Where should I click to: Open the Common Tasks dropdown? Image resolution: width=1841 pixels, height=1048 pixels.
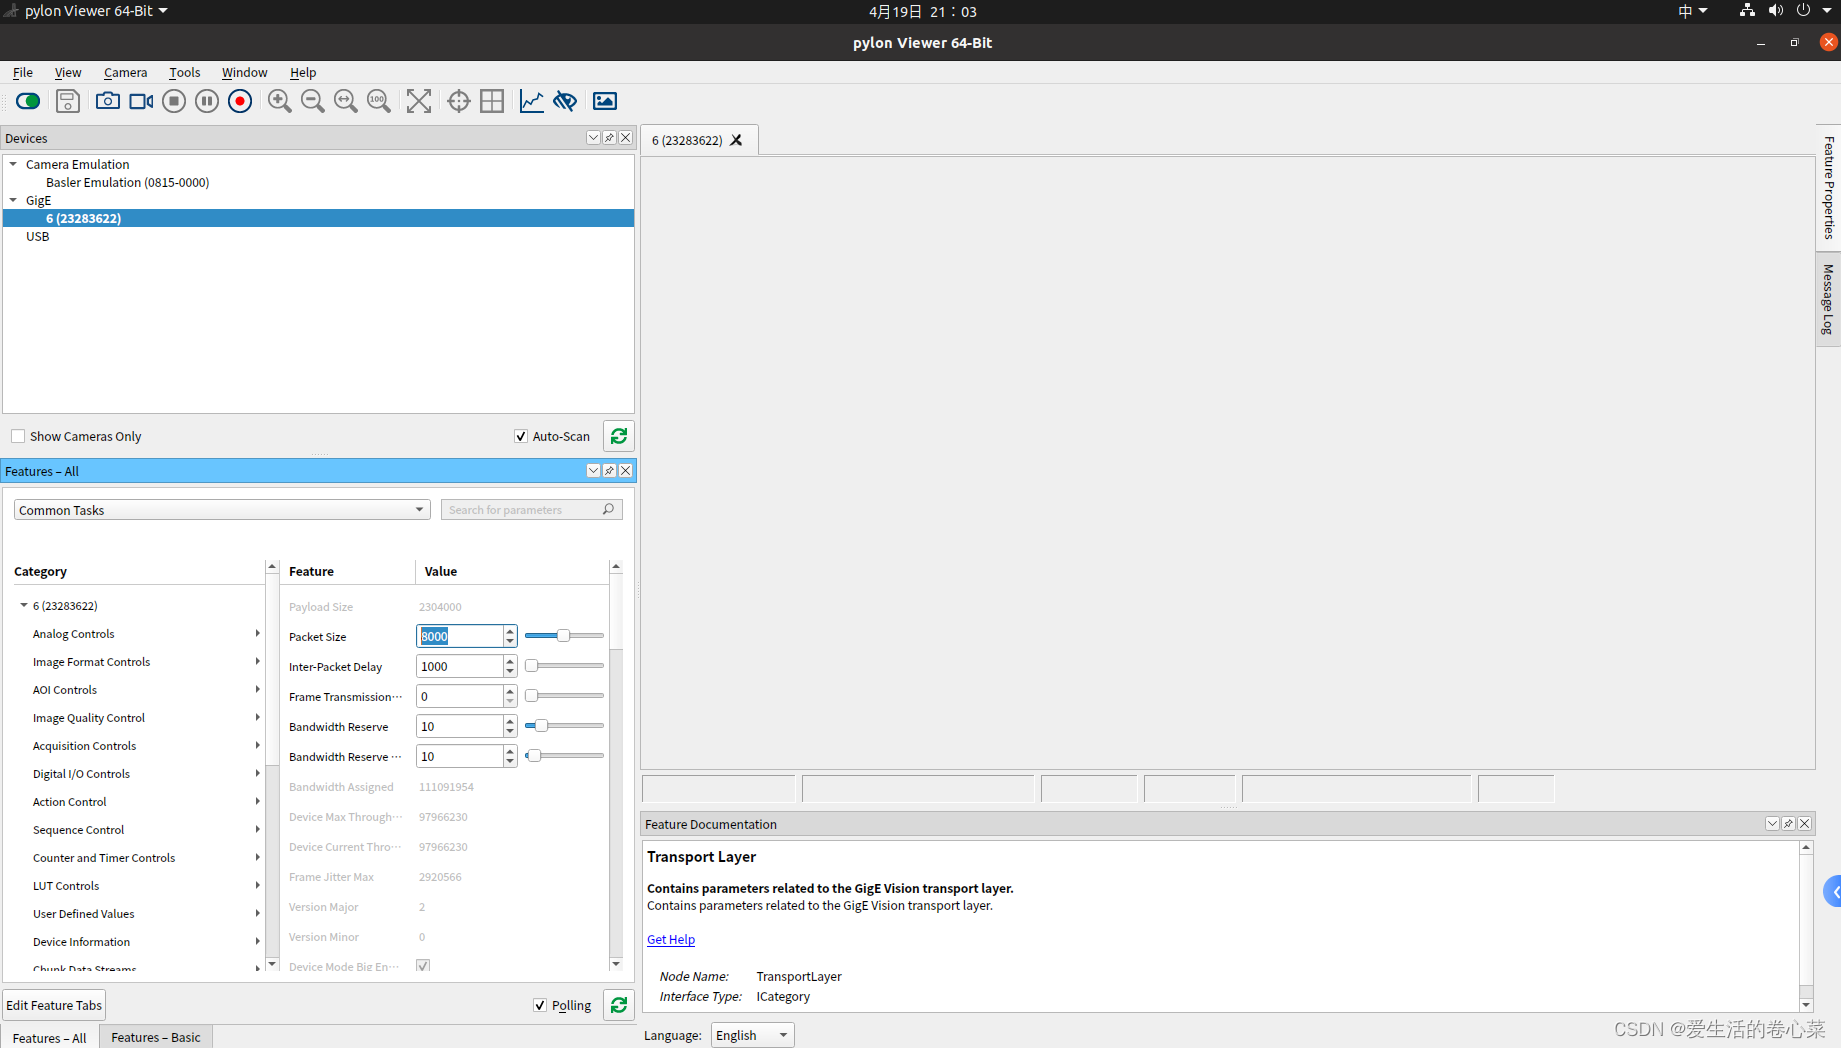pyautogui.click(x=222, y=510)
